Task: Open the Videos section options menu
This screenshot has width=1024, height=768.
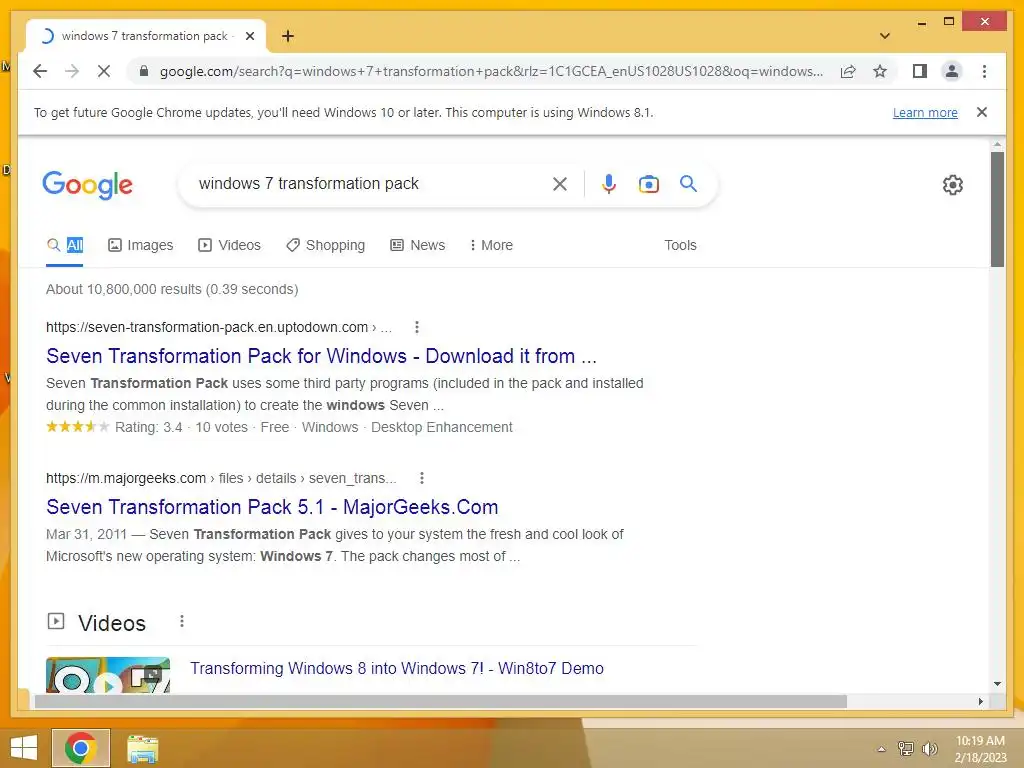Action: 182,622
